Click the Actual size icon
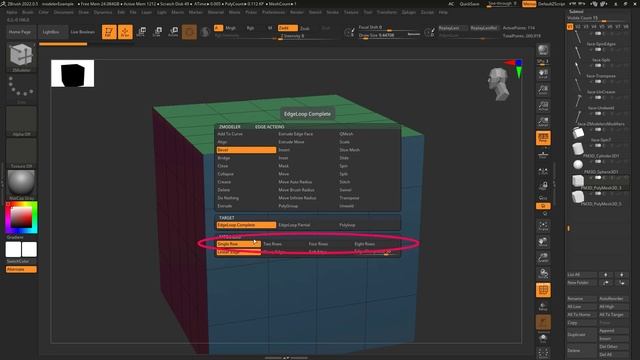The height and width of the screenshot is (360, 640). coord(543,106)
